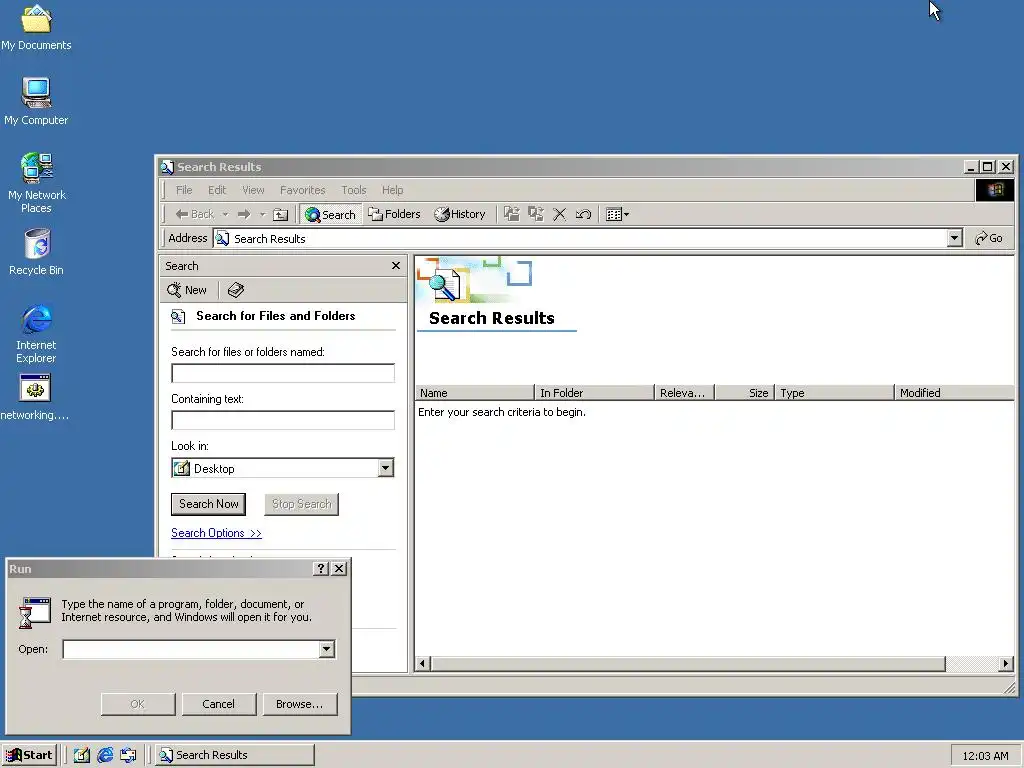Click the Go button

click(x=989, y=238)
